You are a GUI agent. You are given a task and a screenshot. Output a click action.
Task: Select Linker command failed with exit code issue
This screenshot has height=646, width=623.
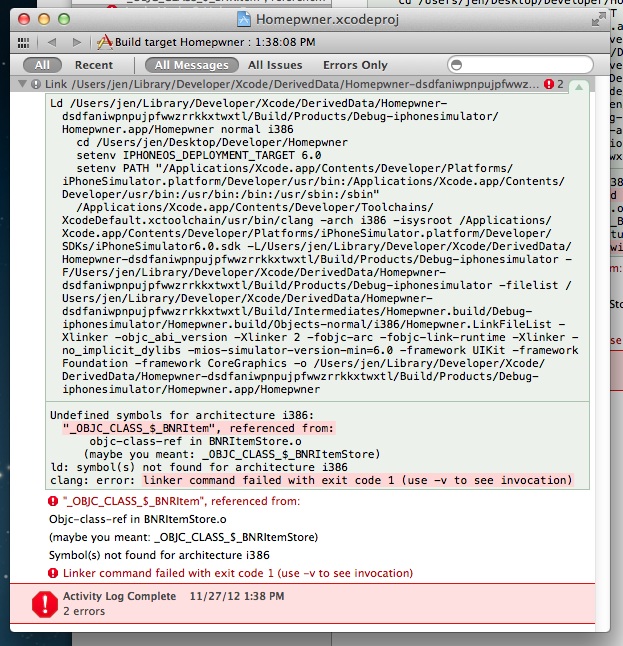pos(238,573)
